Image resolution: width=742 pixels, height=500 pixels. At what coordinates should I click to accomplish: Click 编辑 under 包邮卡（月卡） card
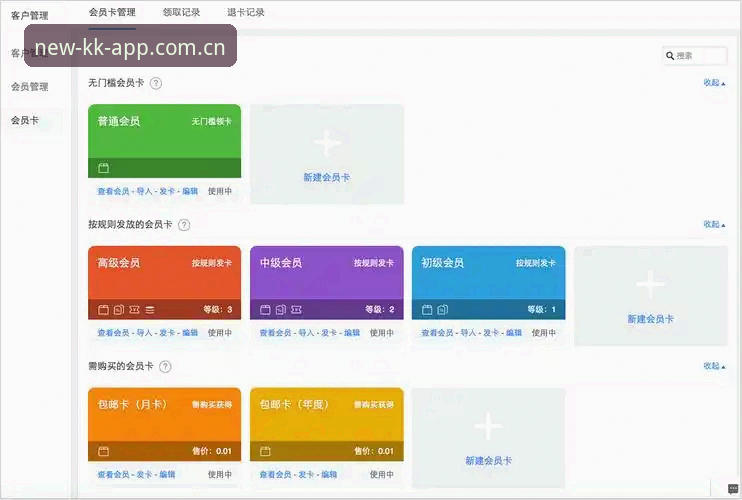(167, 474)
